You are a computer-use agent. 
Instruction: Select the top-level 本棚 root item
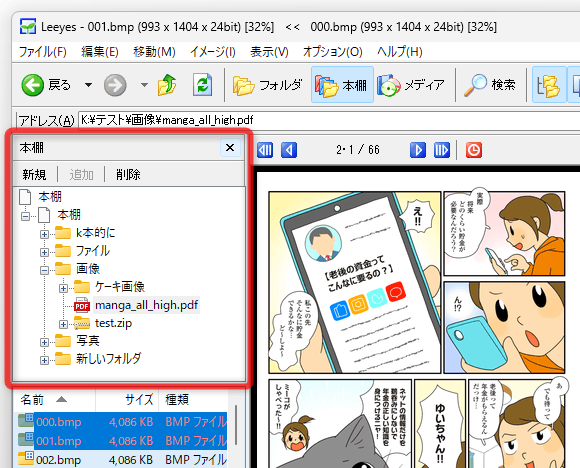50,197
